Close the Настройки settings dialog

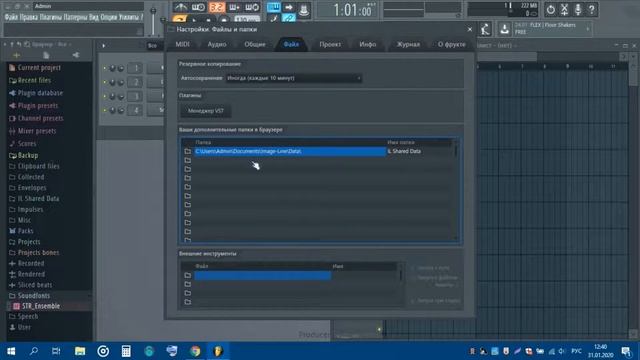coord(469,29)
